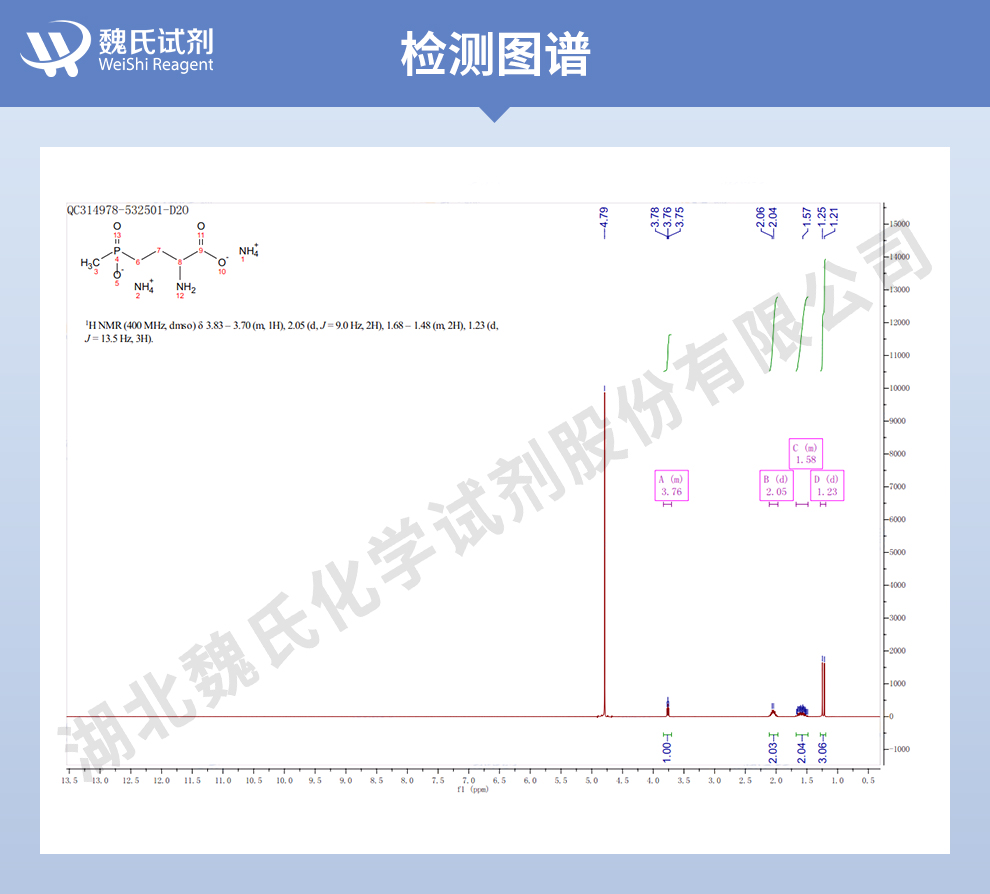
Task: Click the 4.79 peak label
Action: 604,219
